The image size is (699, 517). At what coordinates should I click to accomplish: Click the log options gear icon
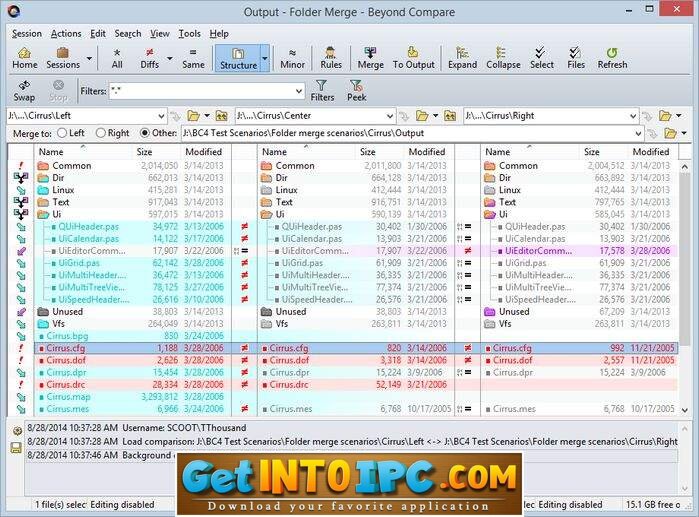click(17, 431)
